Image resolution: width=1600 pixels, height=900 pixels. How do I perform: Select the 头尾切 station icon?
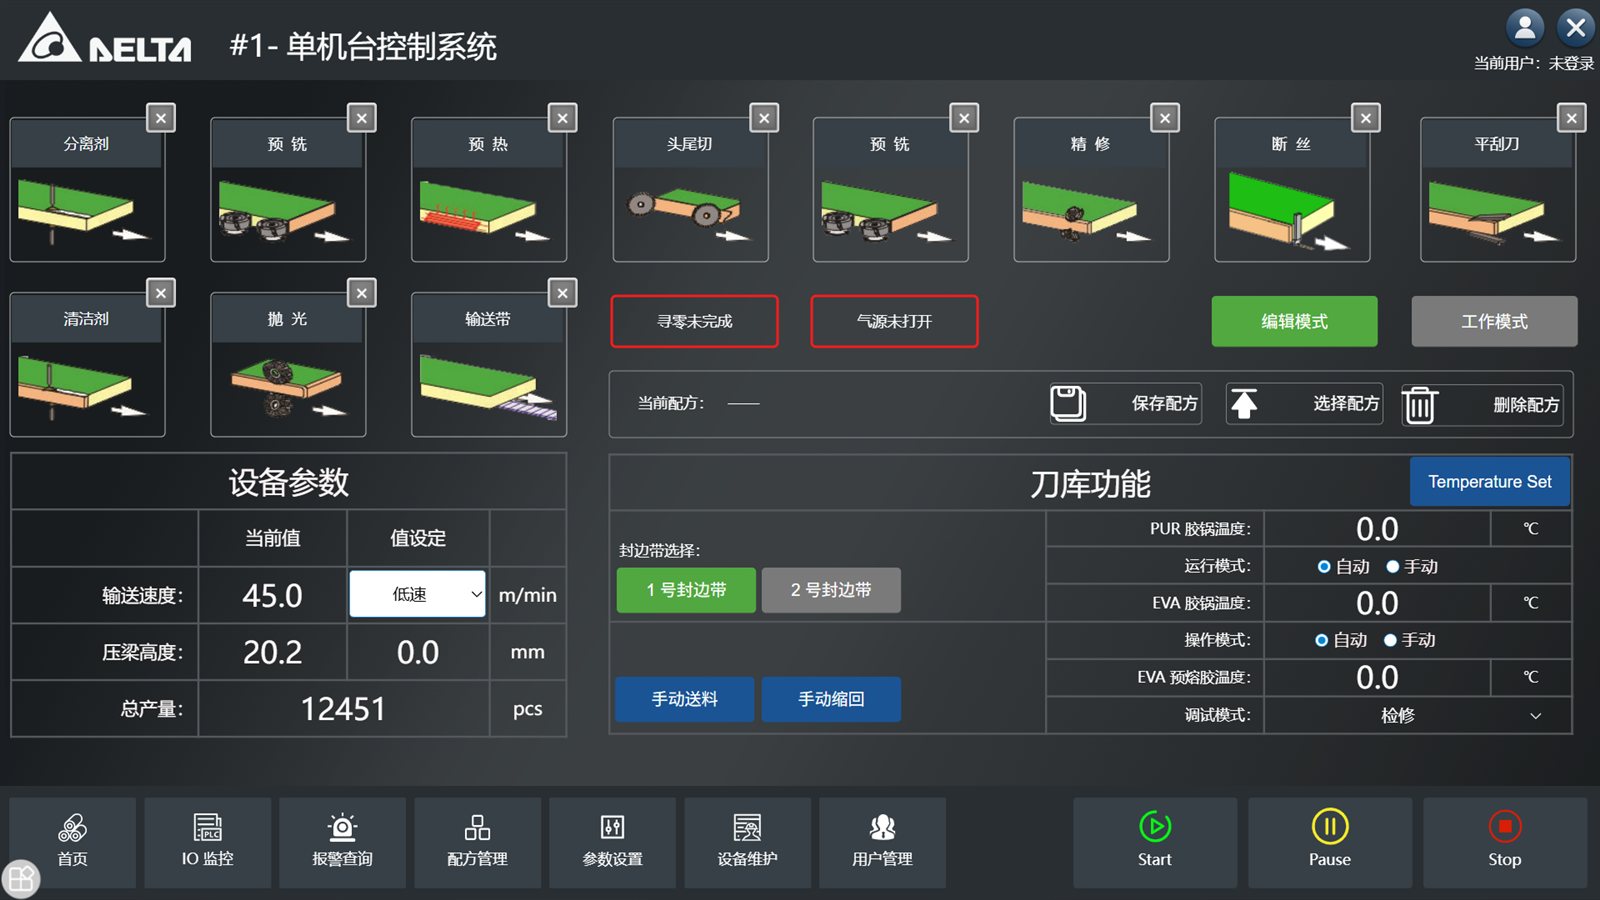(x=690, y=190)
